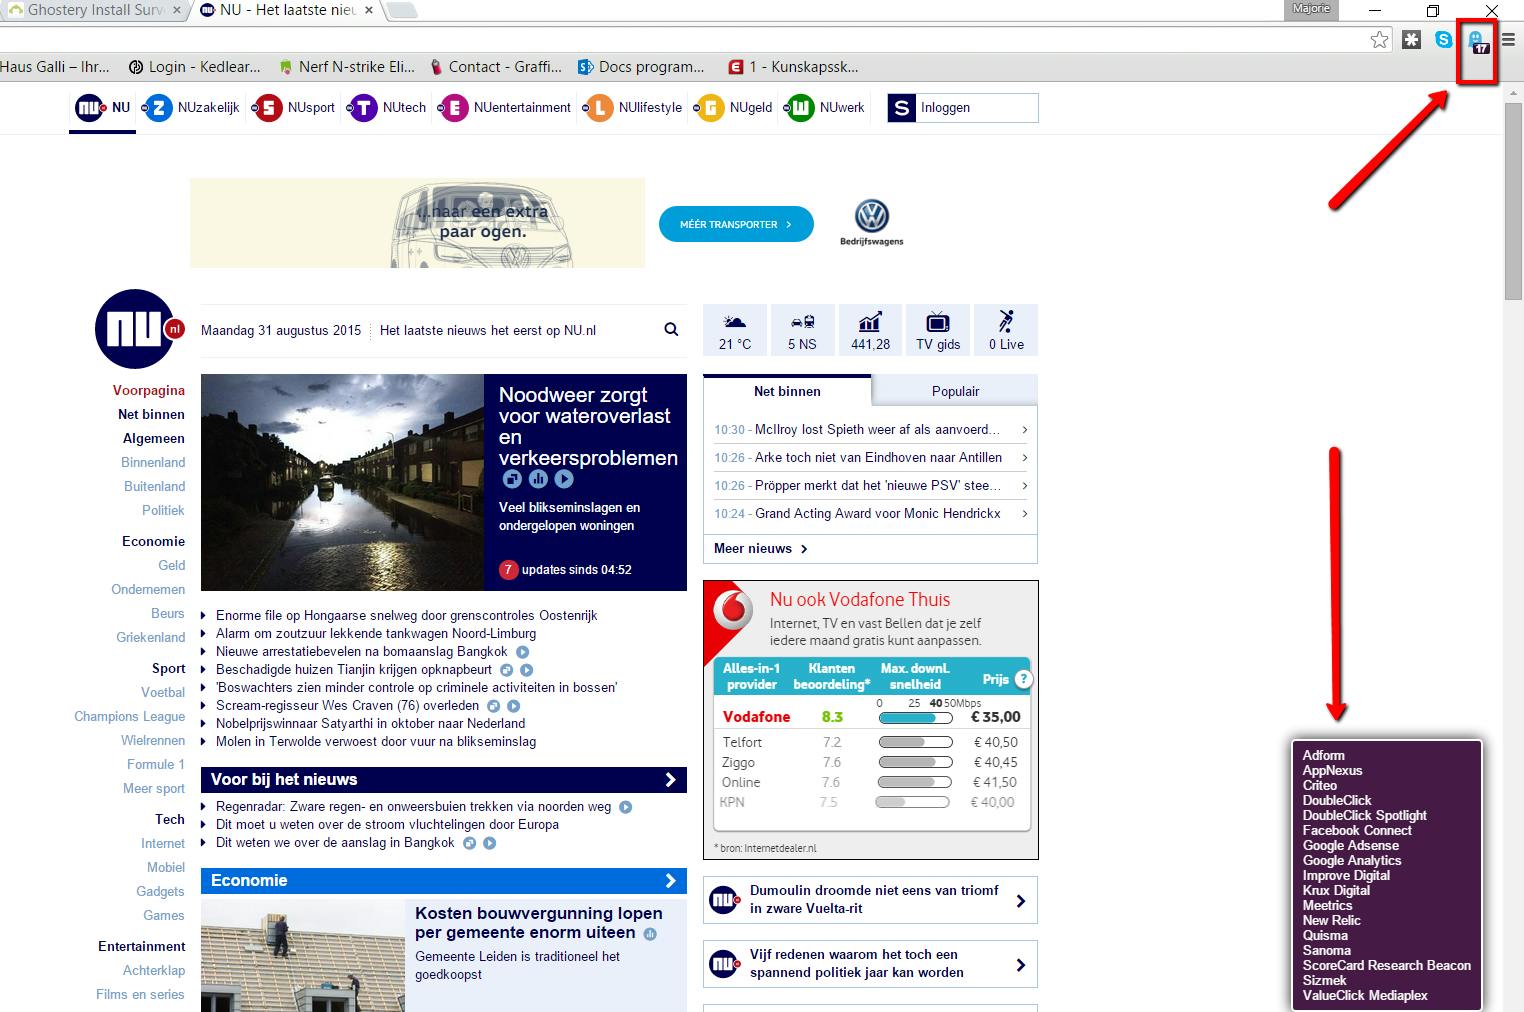Switch to the Populair tab
Screen dimensions: 1524x1012
pyautogui.click(x=955, y=391)
